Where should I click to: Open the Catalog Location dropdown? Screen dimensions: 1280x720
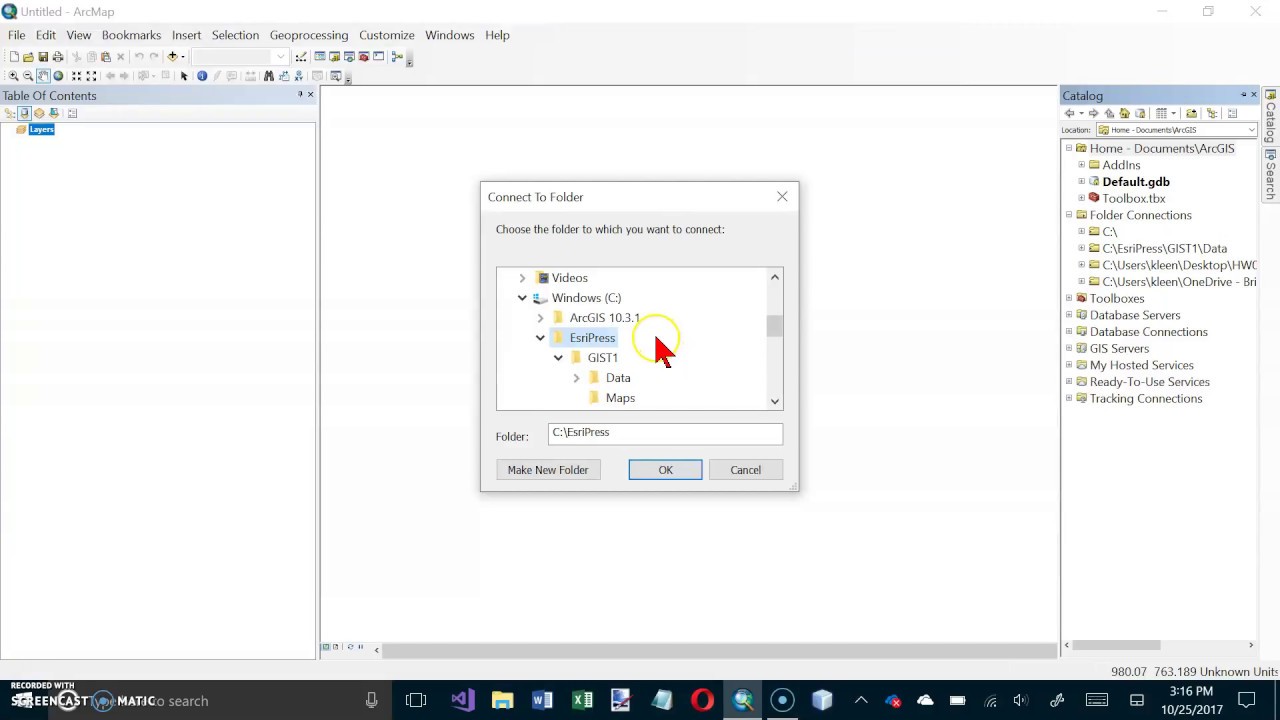pos(1251,130)
